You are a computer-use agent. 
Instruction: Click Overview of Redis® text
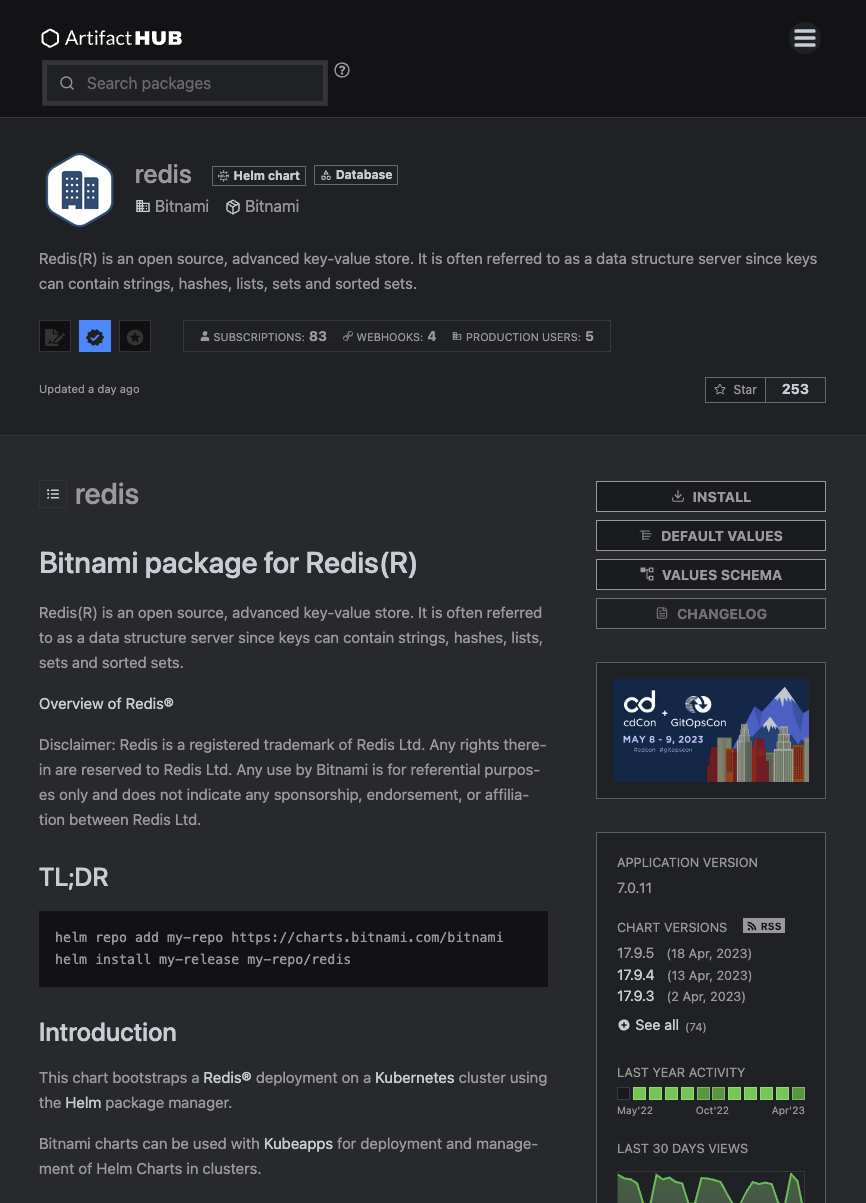pyautogui.click(x=106, y=704)
